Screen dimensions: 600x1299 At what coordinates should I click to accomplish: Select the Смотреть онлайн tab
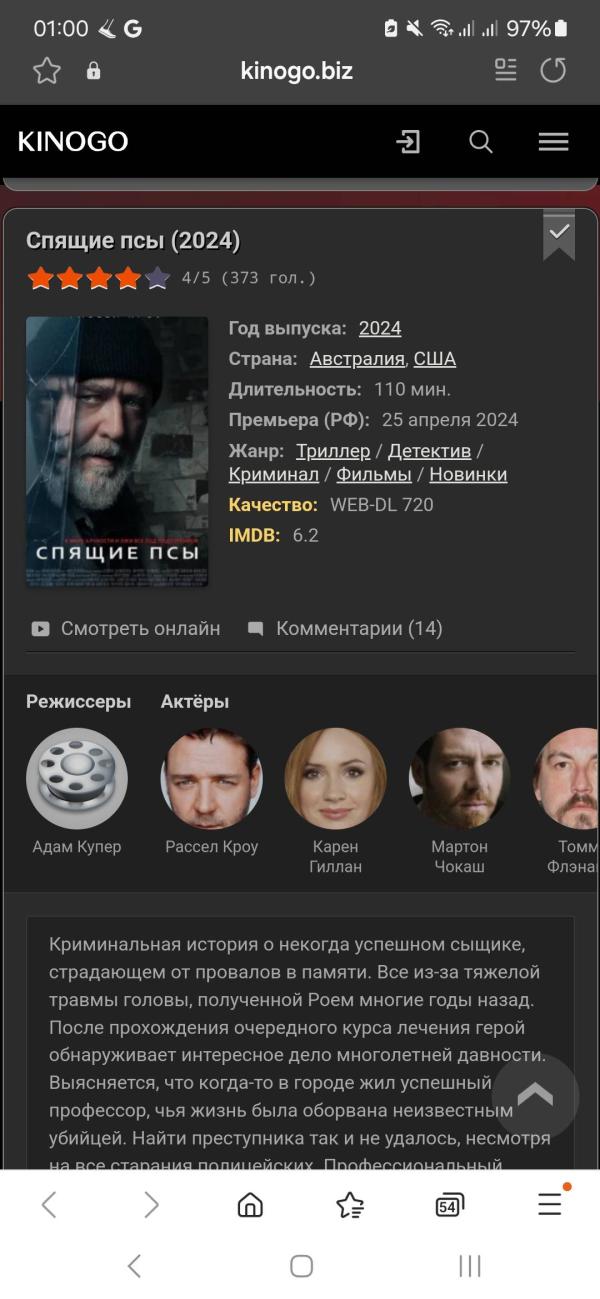pyautogui.click(x=125, y=629)
